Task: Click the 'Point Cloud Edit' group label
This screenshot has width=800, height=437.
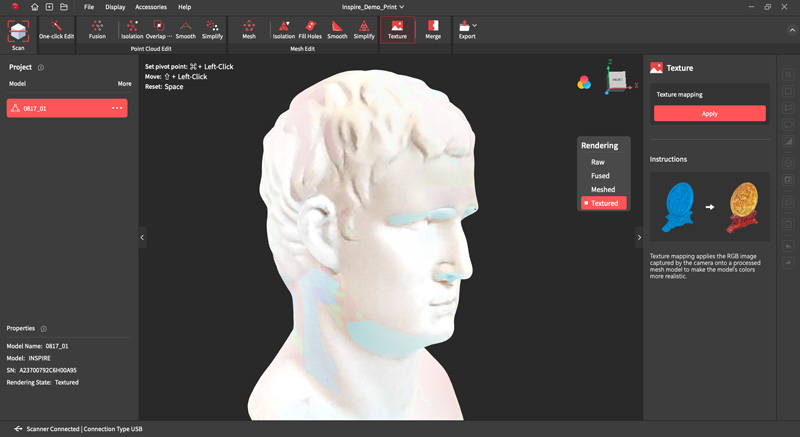Action: tap(151, 49)
